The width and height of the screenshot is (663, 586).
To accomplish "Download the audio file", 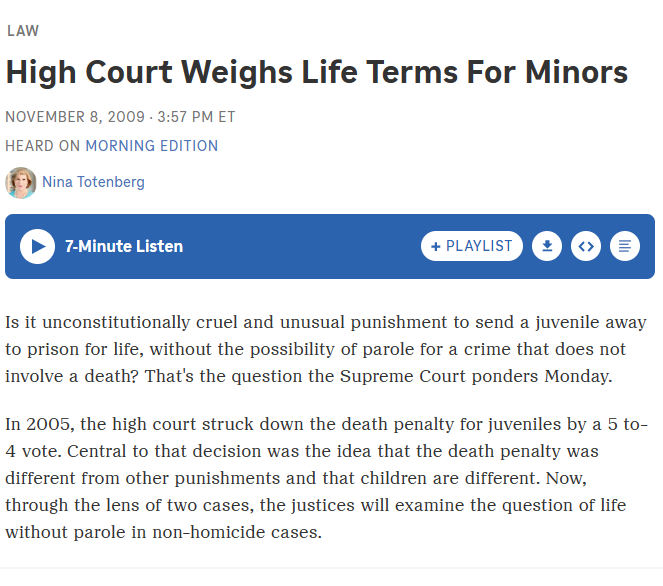I will 546,246.
